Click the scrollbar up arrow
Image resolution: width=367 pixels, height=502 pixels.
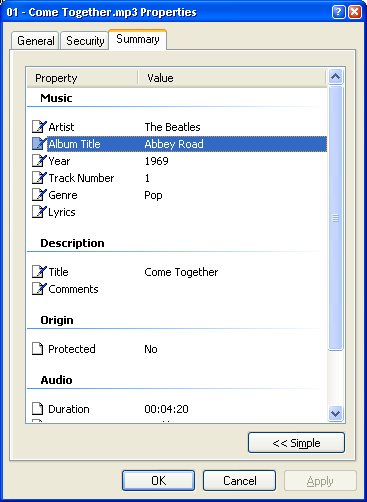pyautogui.click(x=335, y=77)
